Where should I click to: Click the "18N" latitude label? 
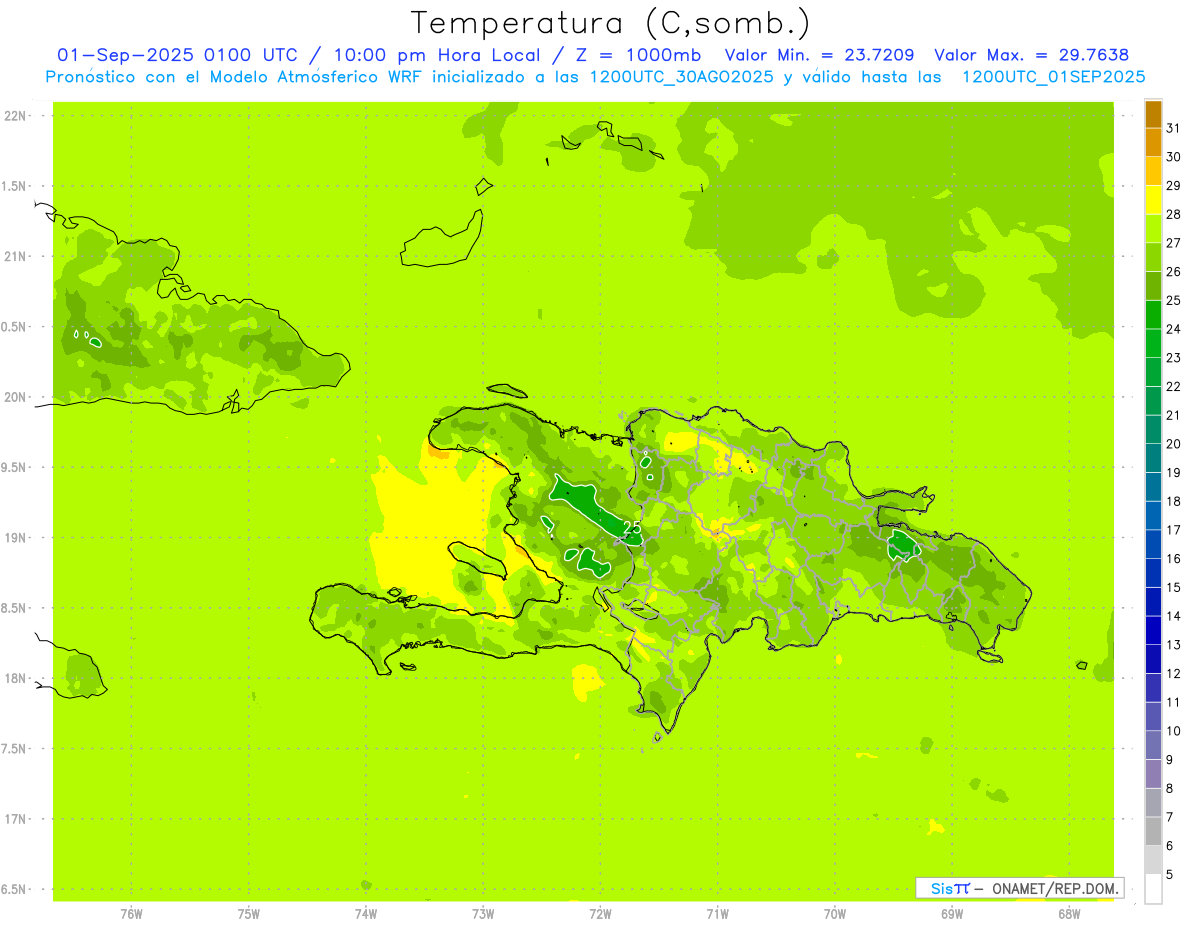(x=16, y=678)
